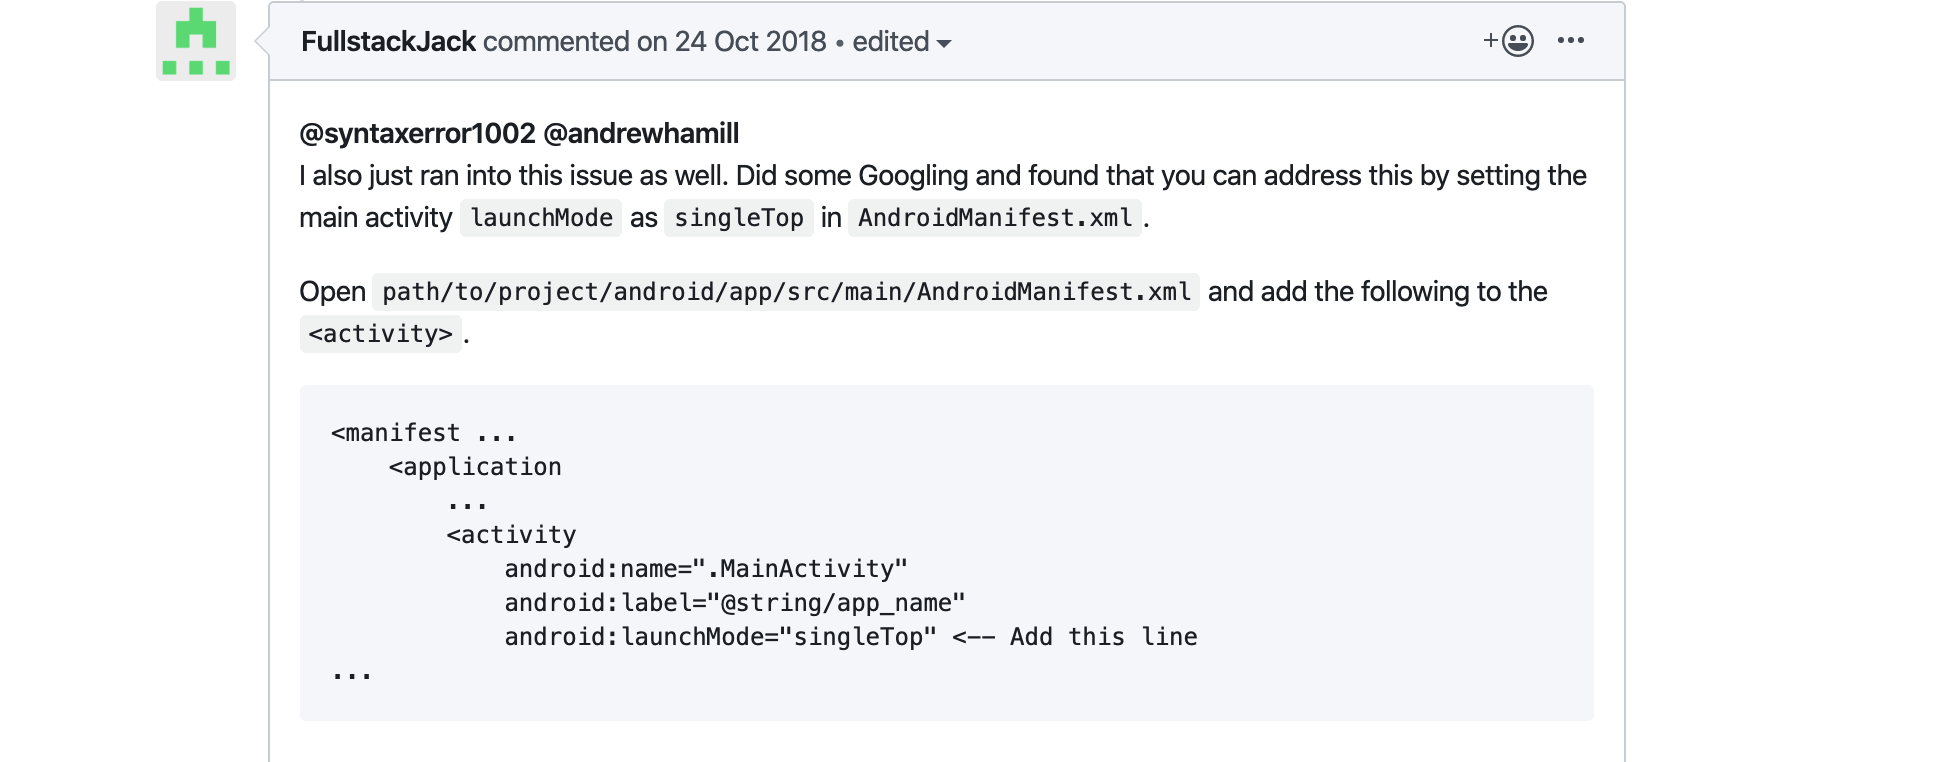
Task: Click the <manifest ... line in code block
Action: [424, 433]
